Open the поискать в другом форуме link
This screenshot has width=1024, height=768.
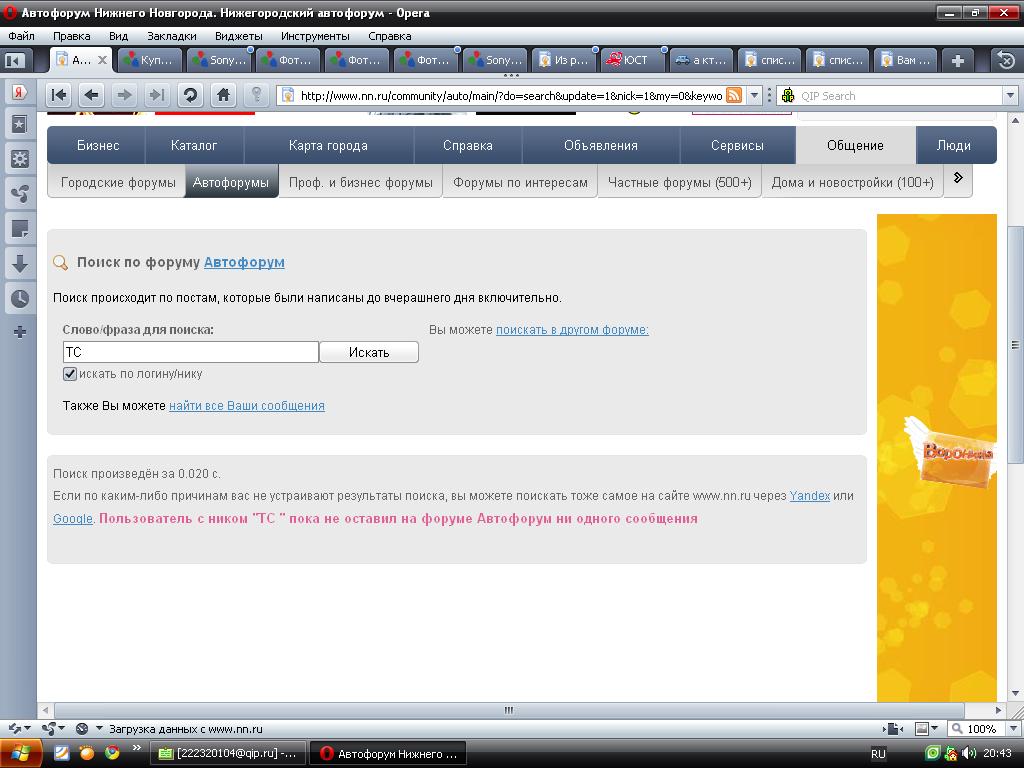coord(572,330)
